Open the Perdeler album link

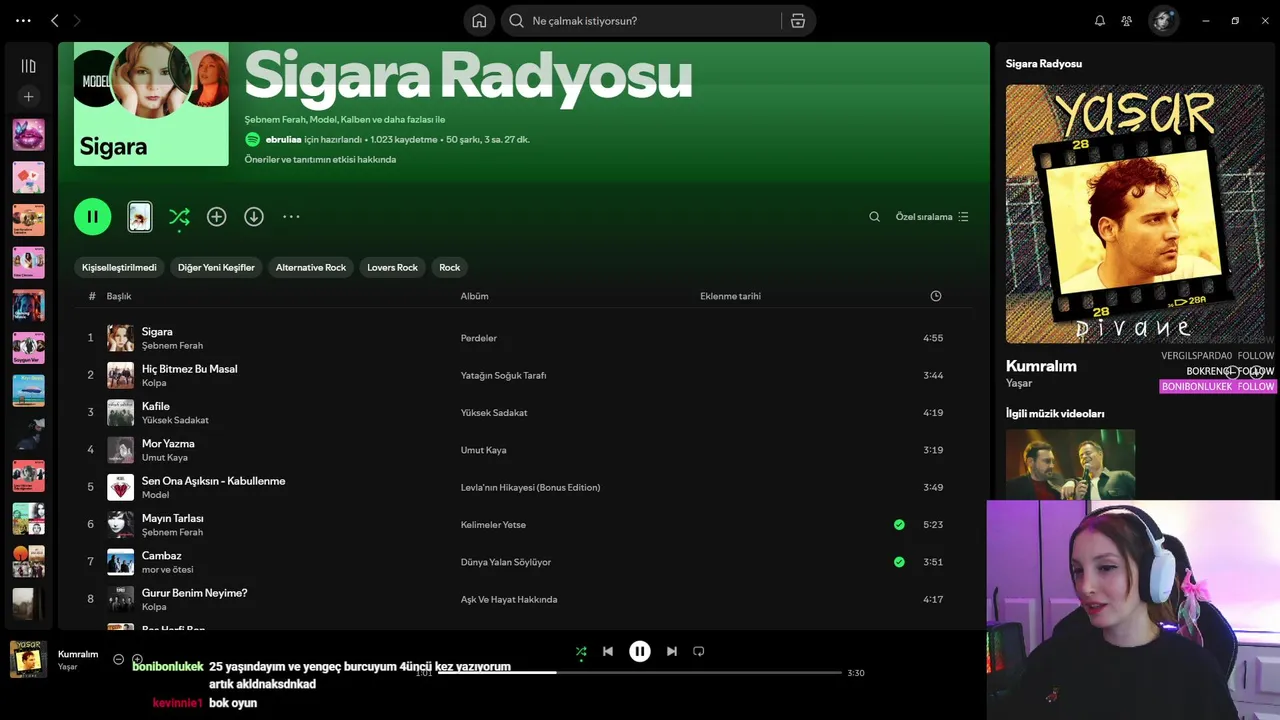[478, 338]
